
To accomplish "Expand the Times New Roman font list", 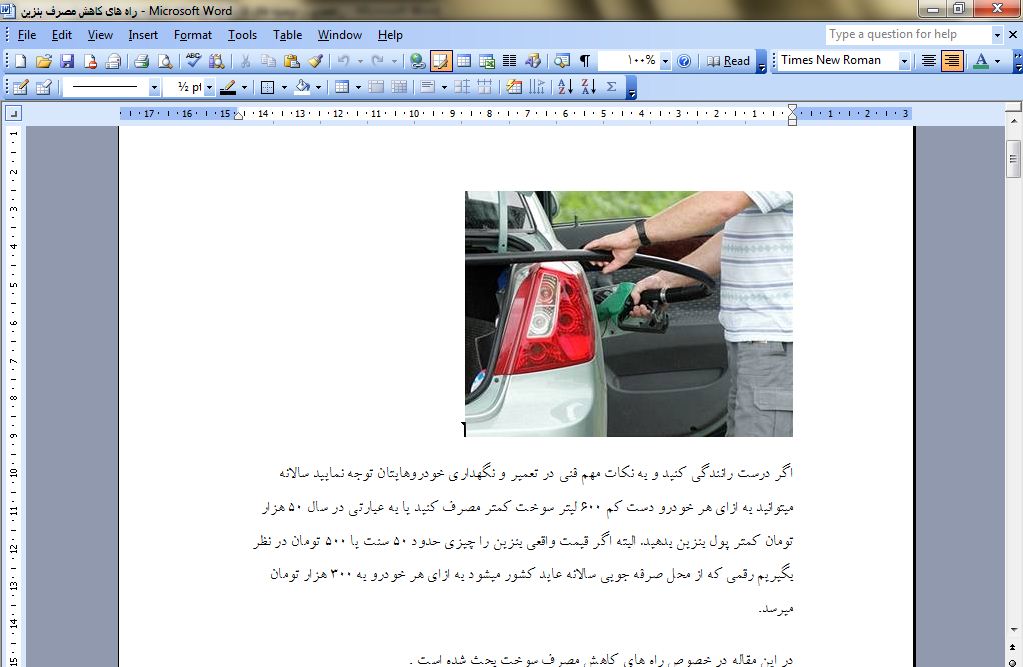I will pyautogui.click(x=904, y=61).
